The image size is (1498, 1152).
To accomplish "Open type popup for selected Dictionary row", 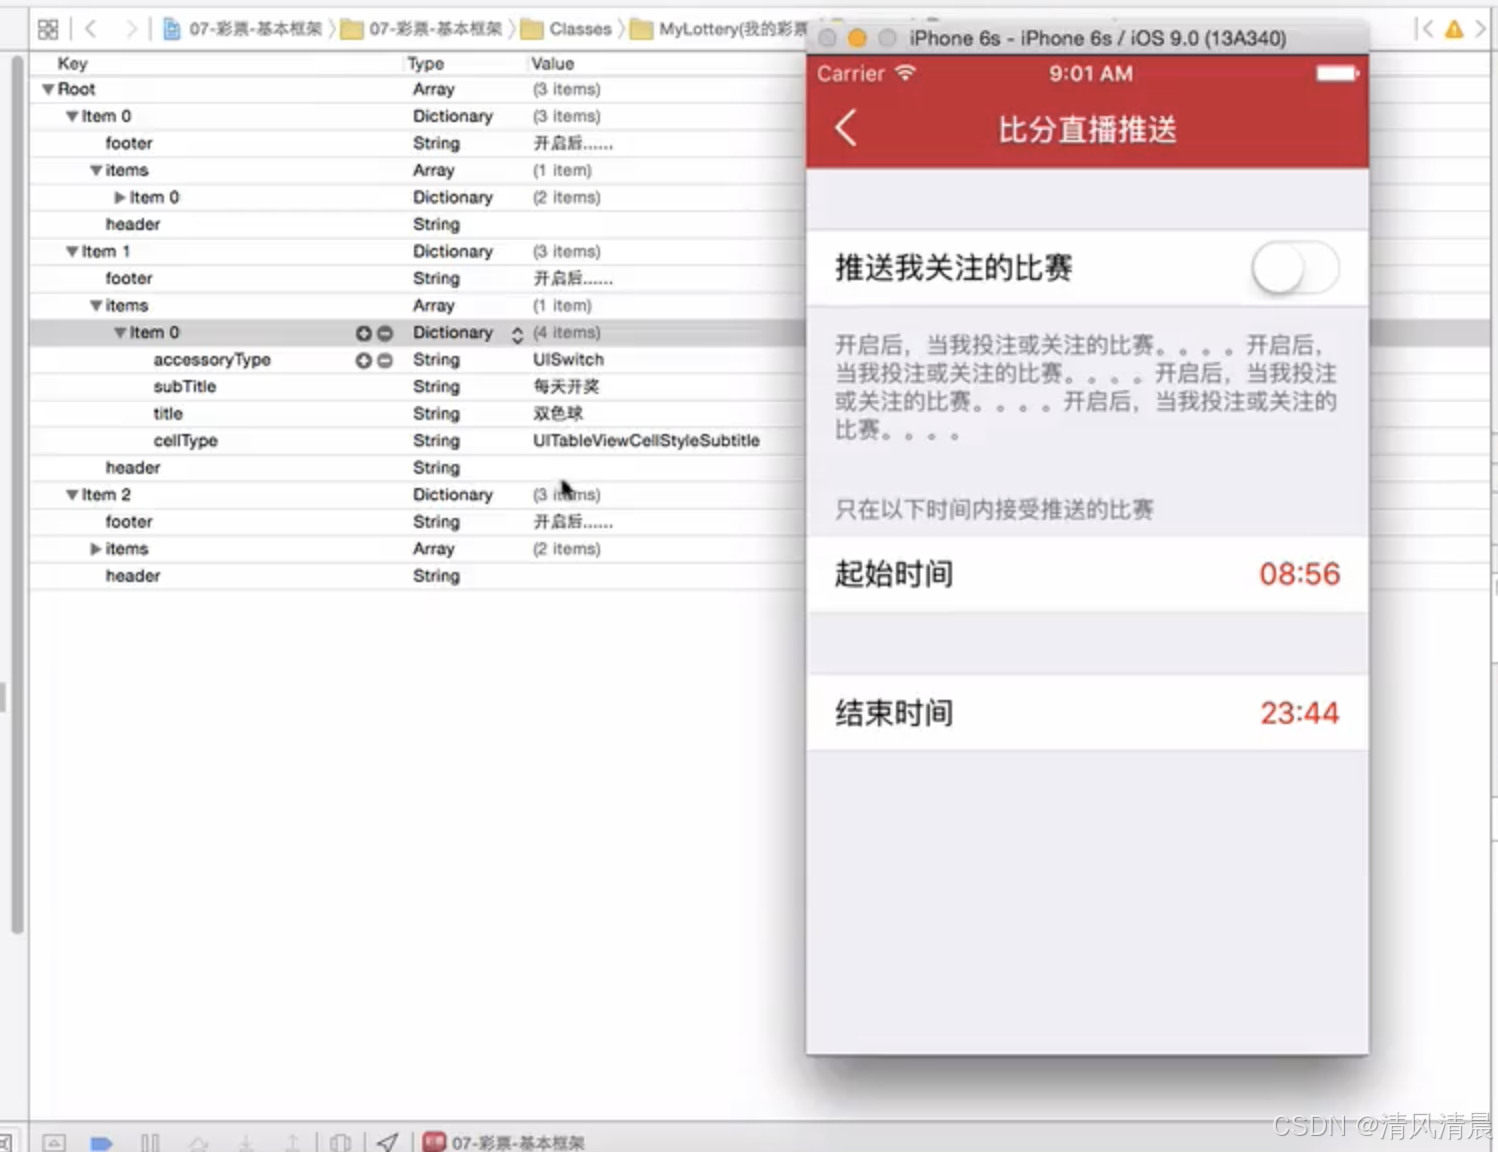I will pyautogui.click(x=517, y=334).
